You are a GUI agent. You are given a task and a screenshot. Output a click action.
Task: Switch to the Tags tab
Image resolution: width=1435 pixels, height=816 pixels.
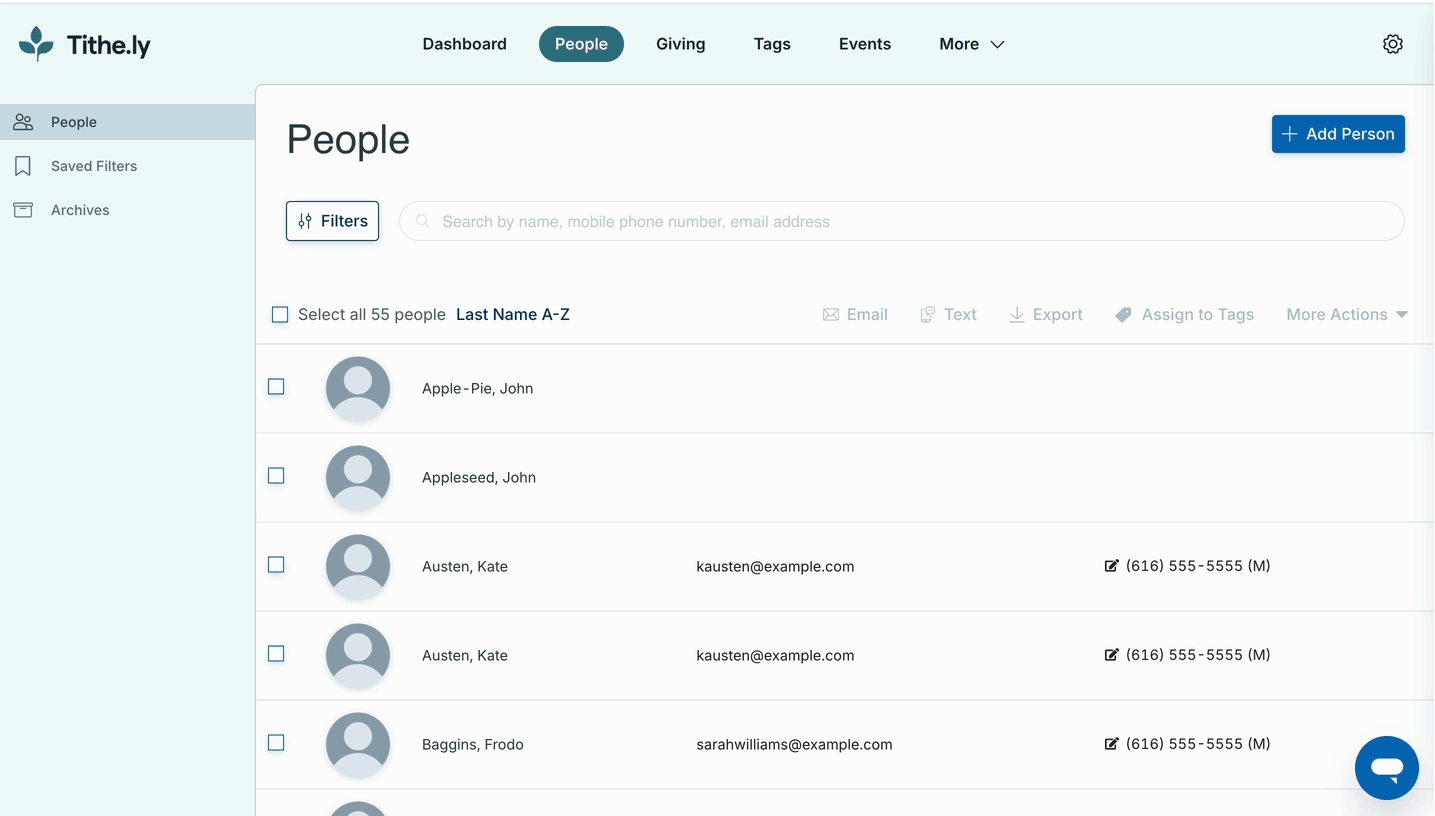tap(772, 44)
